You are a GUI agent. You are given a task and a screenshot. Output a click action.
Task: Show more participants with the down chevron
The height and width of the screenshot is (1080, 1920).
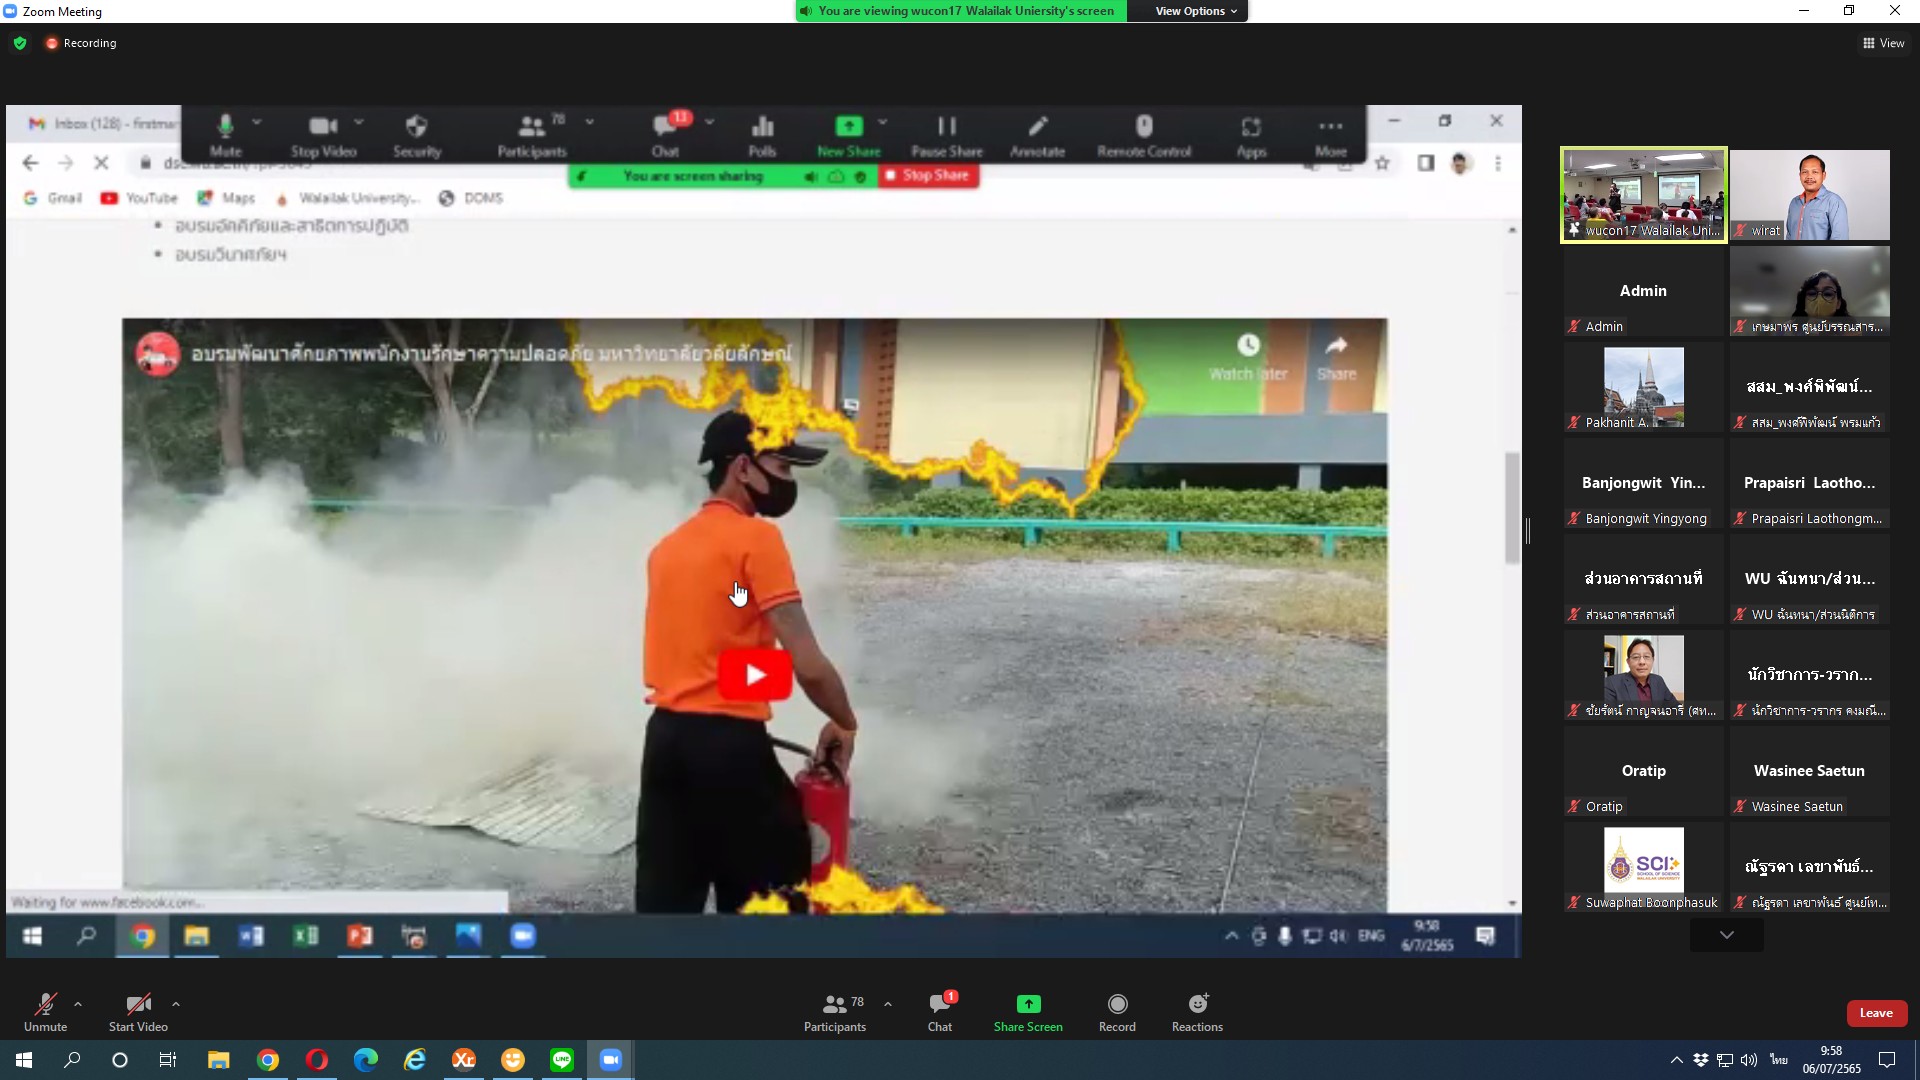pyautogui.click(x=1726, y=934)
